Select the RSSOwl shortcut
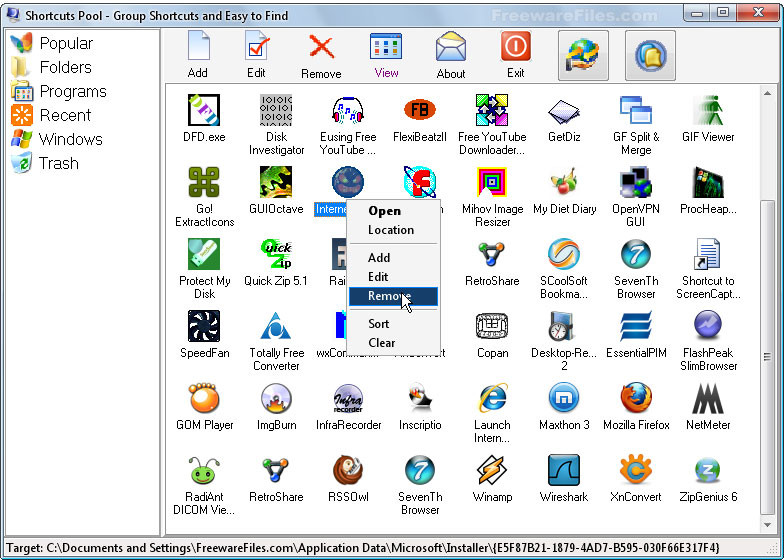 348,478
